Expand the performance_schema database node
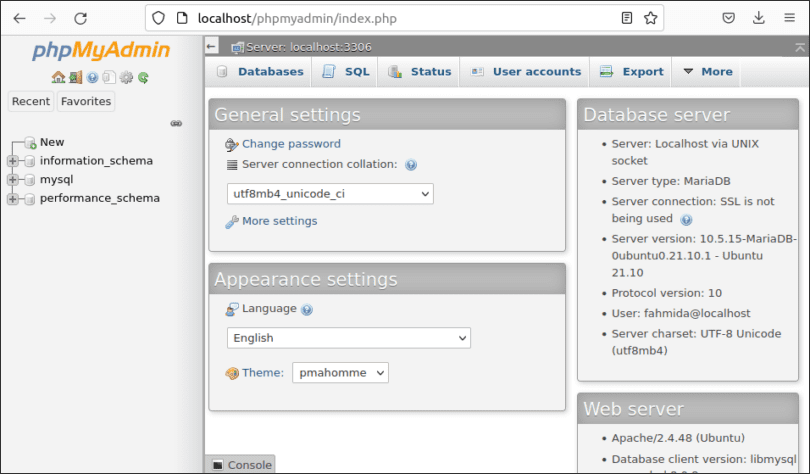This screenshot has width=810, height=474. [x=13, y=199]
